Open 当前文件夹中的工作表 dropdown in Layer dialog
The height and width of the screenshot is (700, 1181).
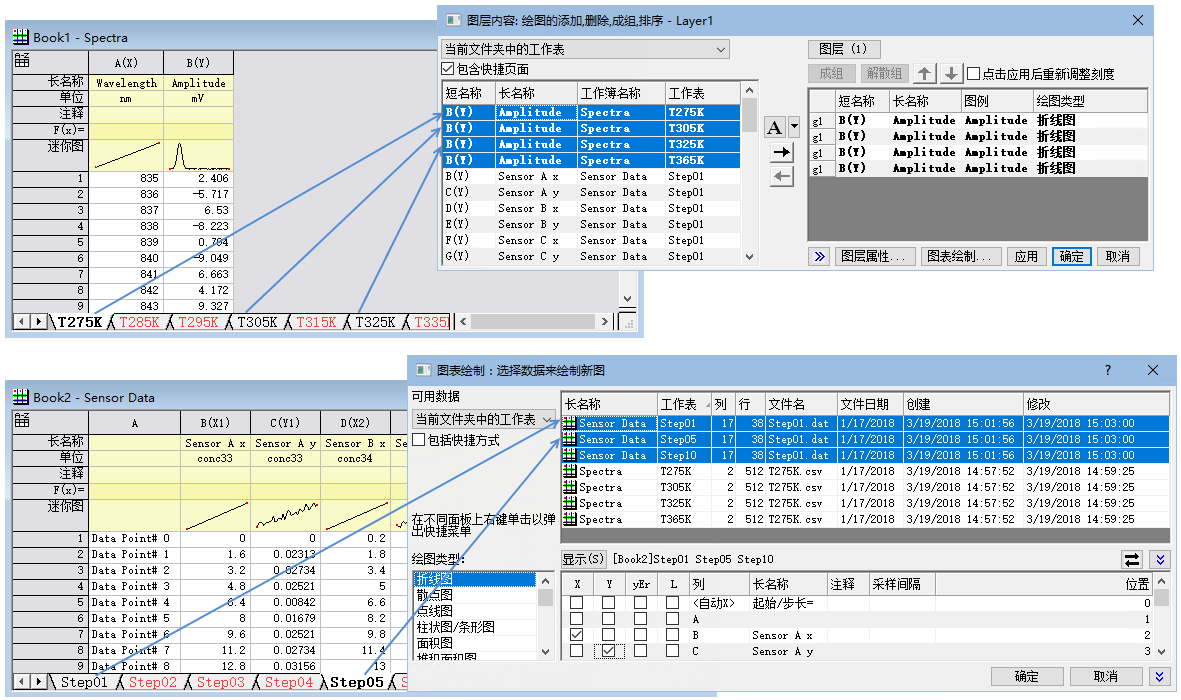pyautogui.click(x=585, y=50)
